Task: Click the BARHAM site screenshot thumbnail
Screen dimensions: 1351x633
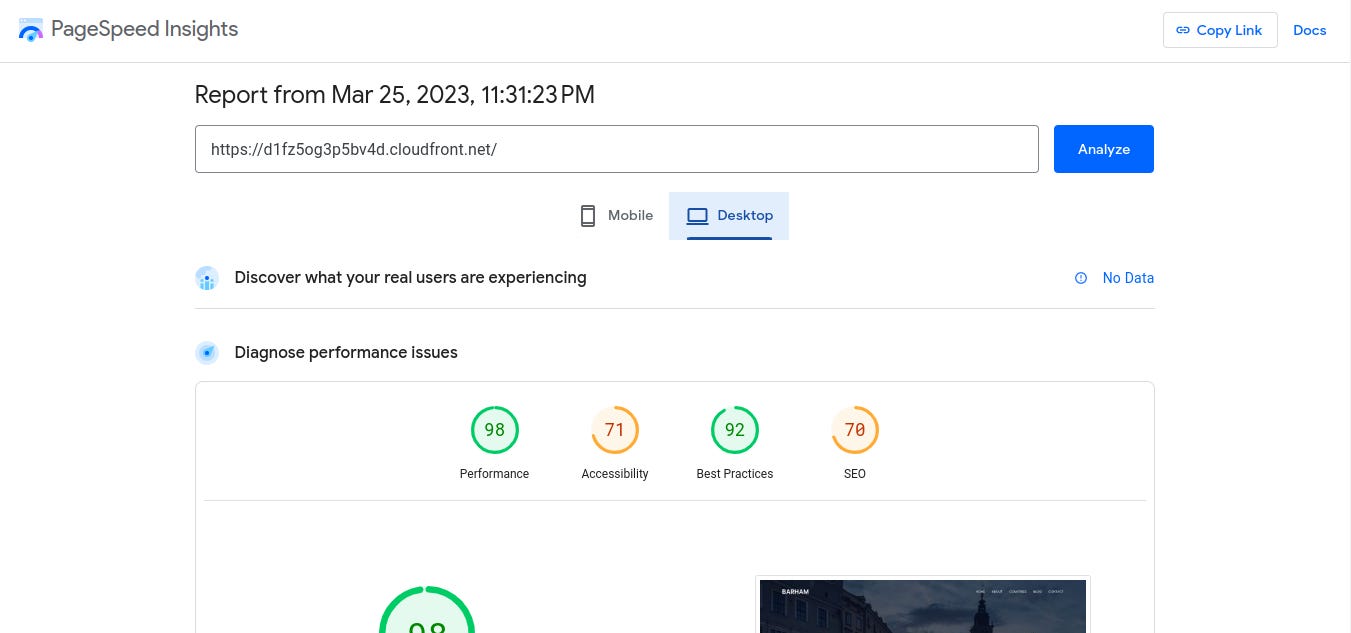Action: (923, 606)
